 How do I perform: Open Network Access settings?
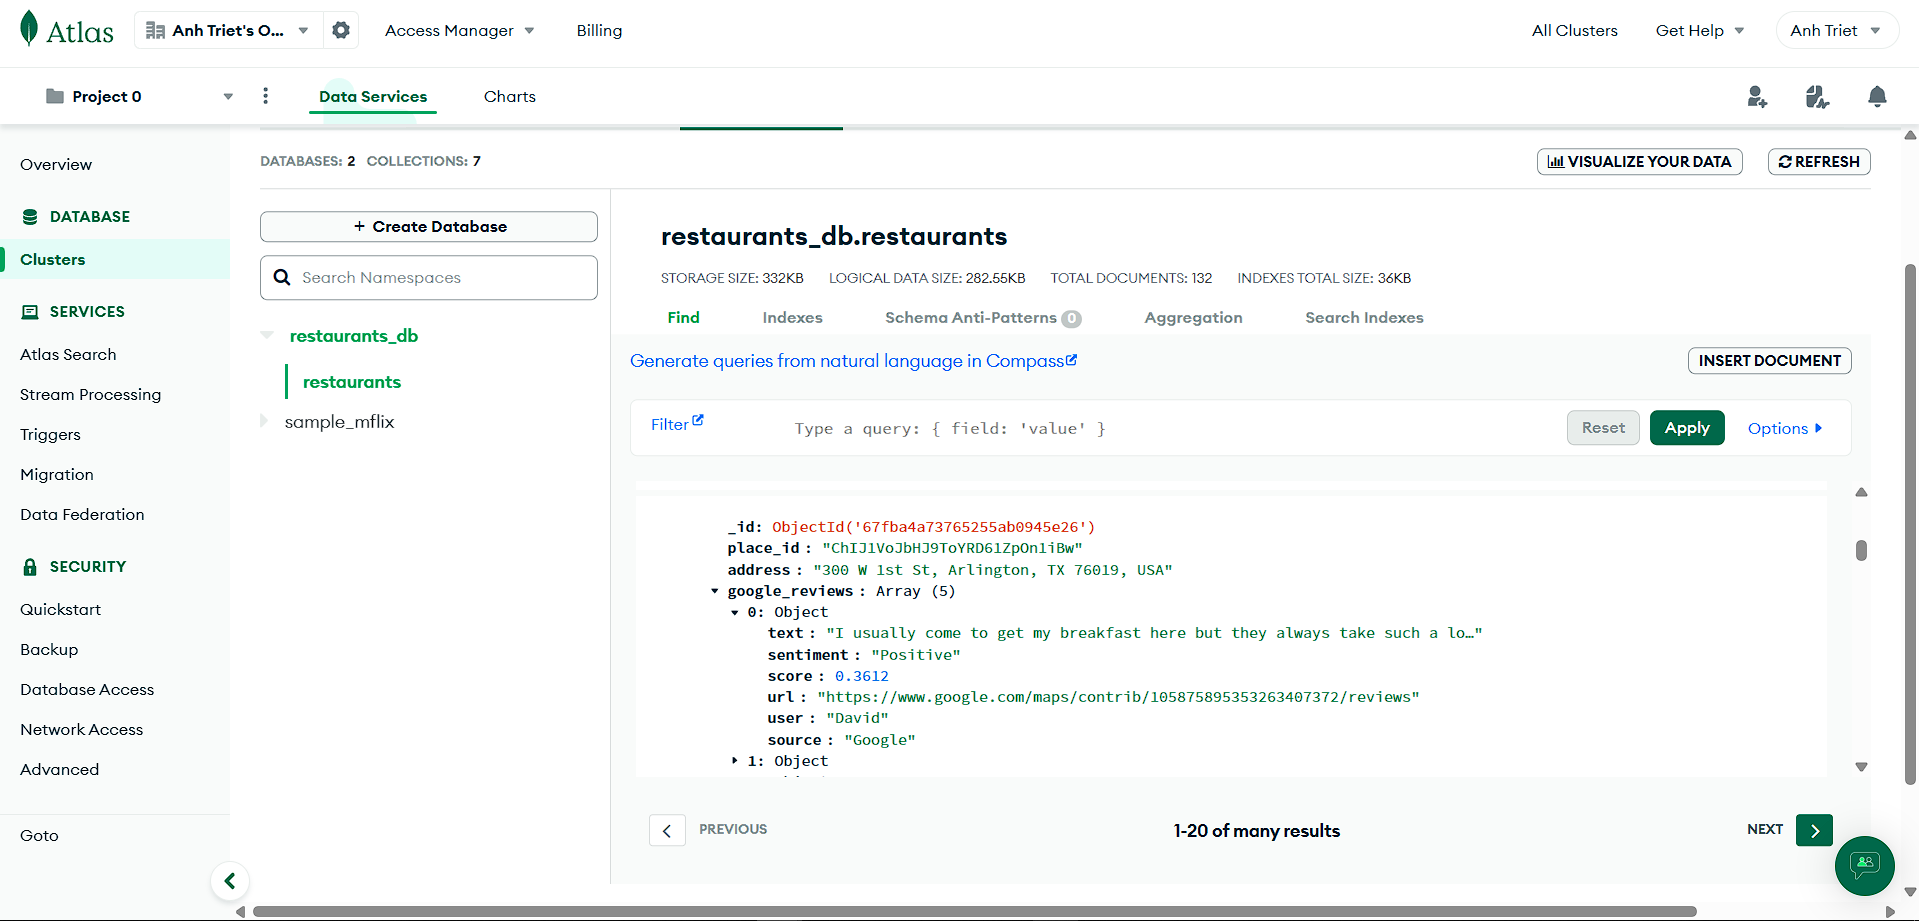[82, 730]
